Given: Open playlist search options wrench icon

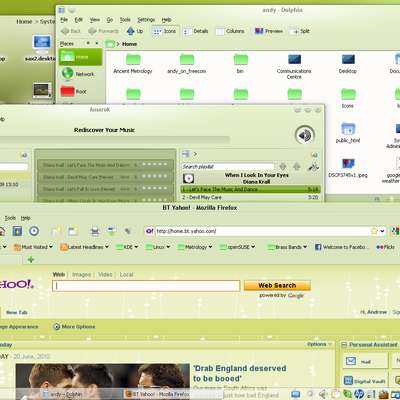Looking at the screenshot, I should [313, 166].
